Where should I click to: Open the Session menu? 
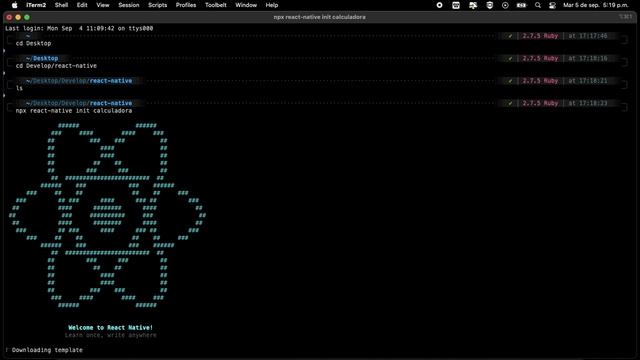click(129, 5)
